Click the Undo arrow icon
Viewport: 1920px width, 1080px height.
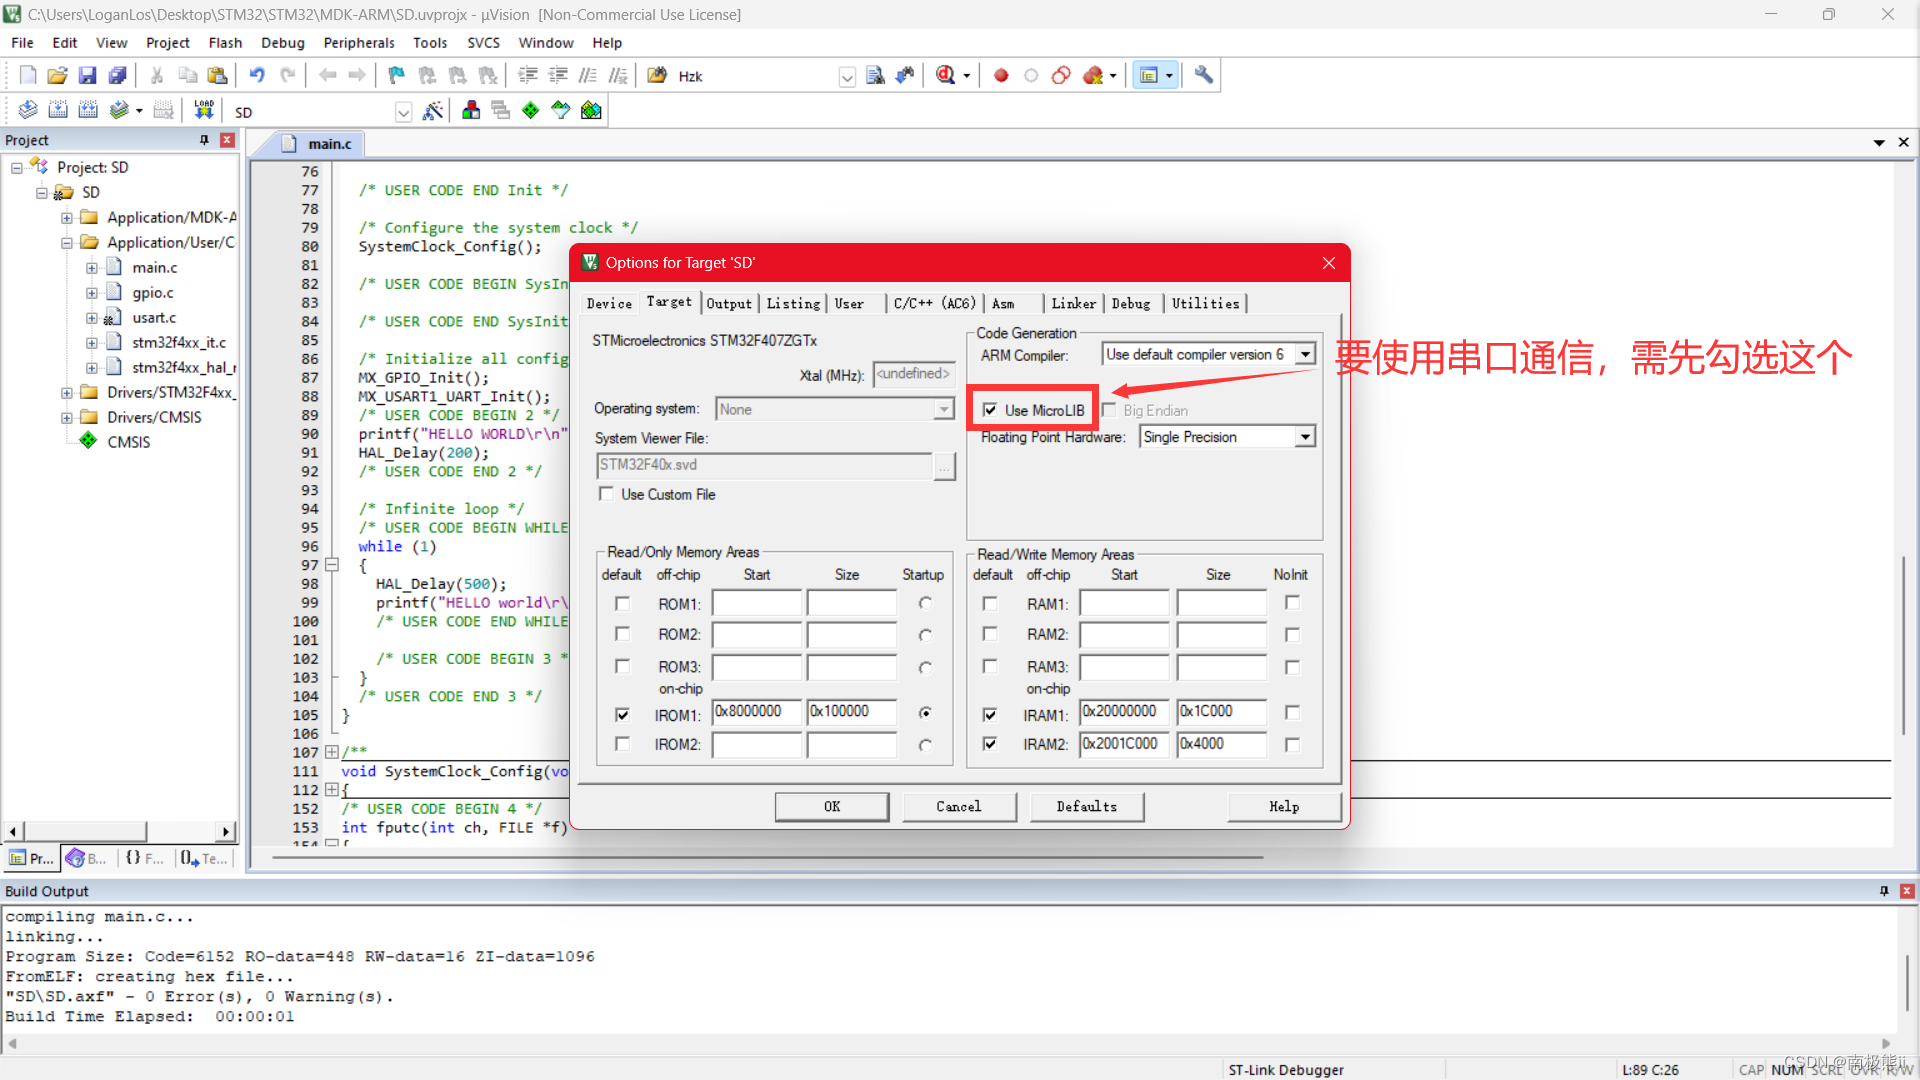click(x=257, y=76)
